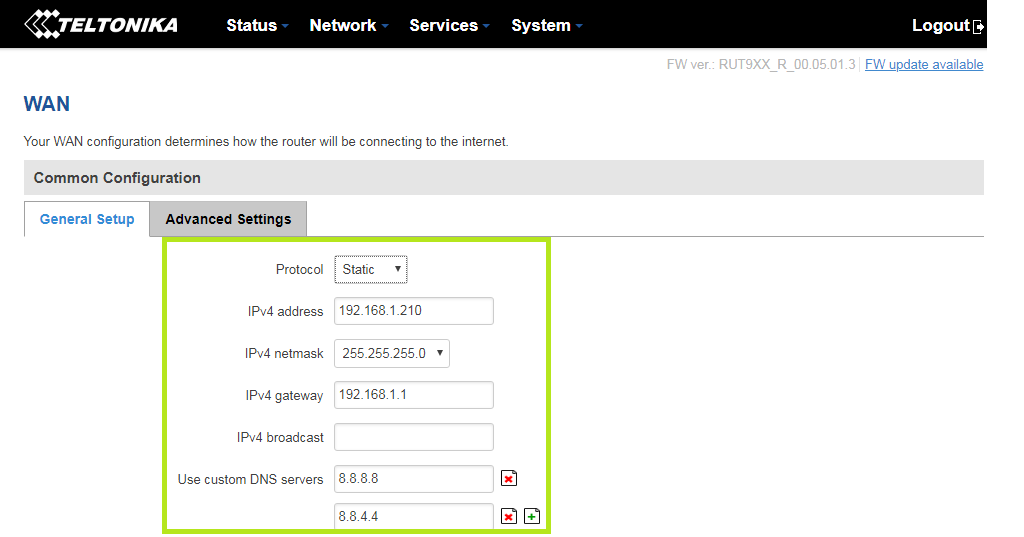Edit the 8.8.4.4 DNS server field

414,516
